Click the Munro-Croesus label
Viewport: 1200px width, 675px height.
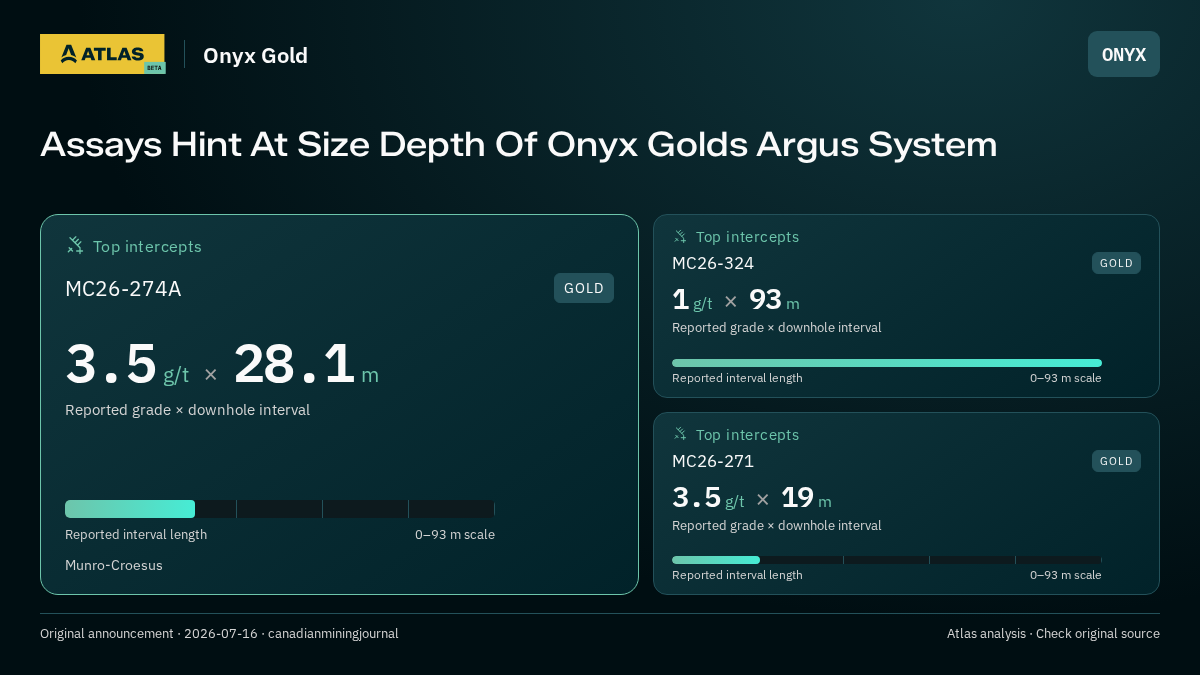[114, 565]
